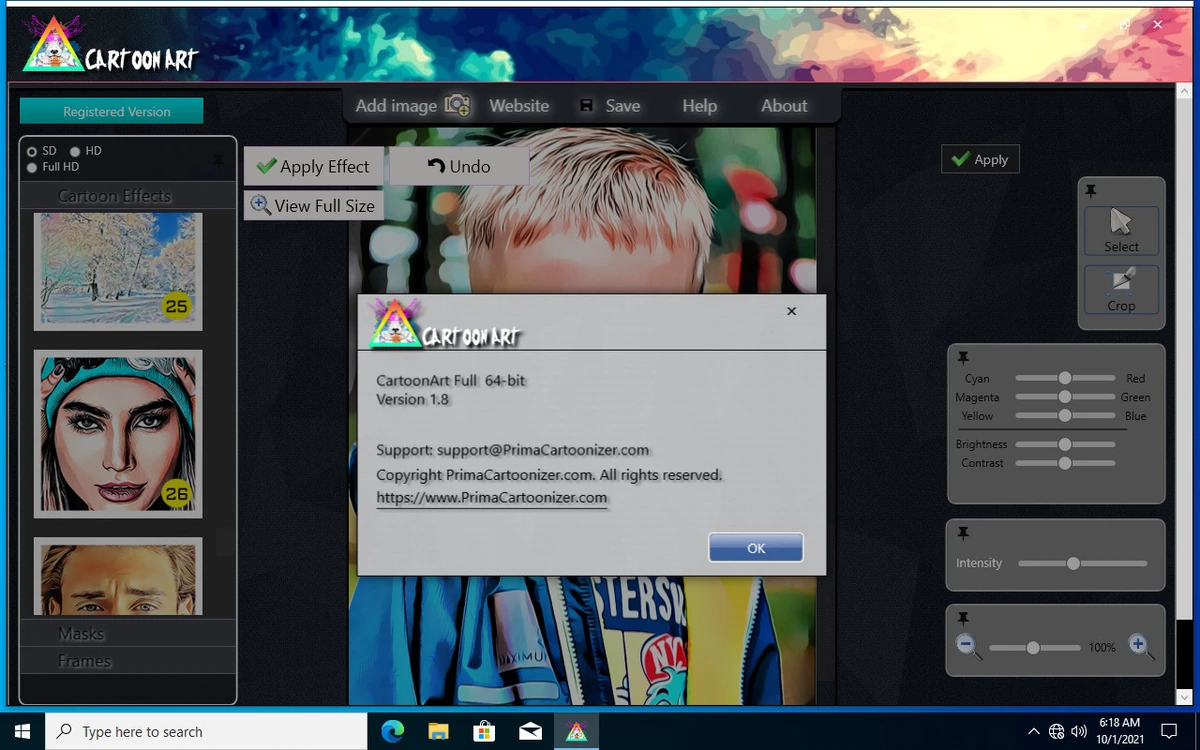Adjust the Contrast slider
1200x750 pixels.
[x=1065, y=463]
